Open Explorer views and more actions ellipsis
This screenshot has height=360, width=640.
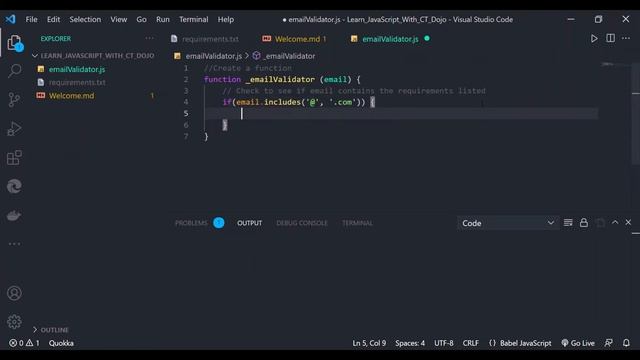(149, 38)
